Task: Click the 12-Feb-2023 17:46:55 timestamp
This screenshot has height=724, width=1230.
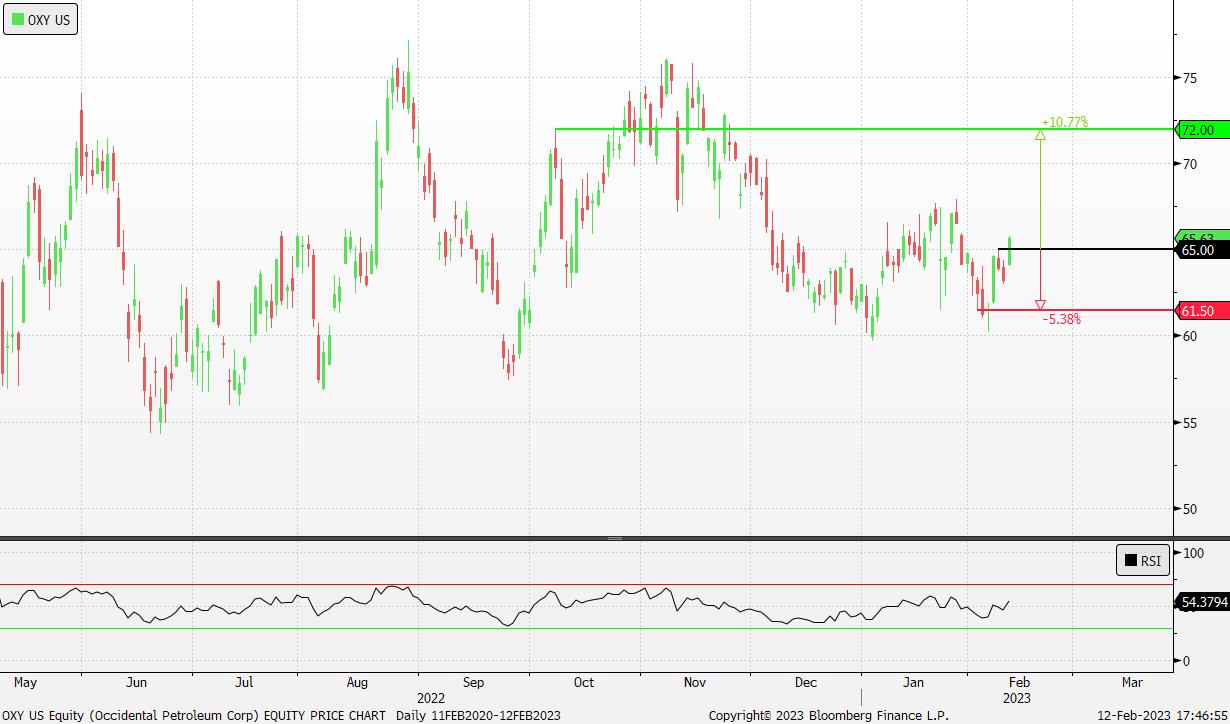Action: click(1161, 715)
